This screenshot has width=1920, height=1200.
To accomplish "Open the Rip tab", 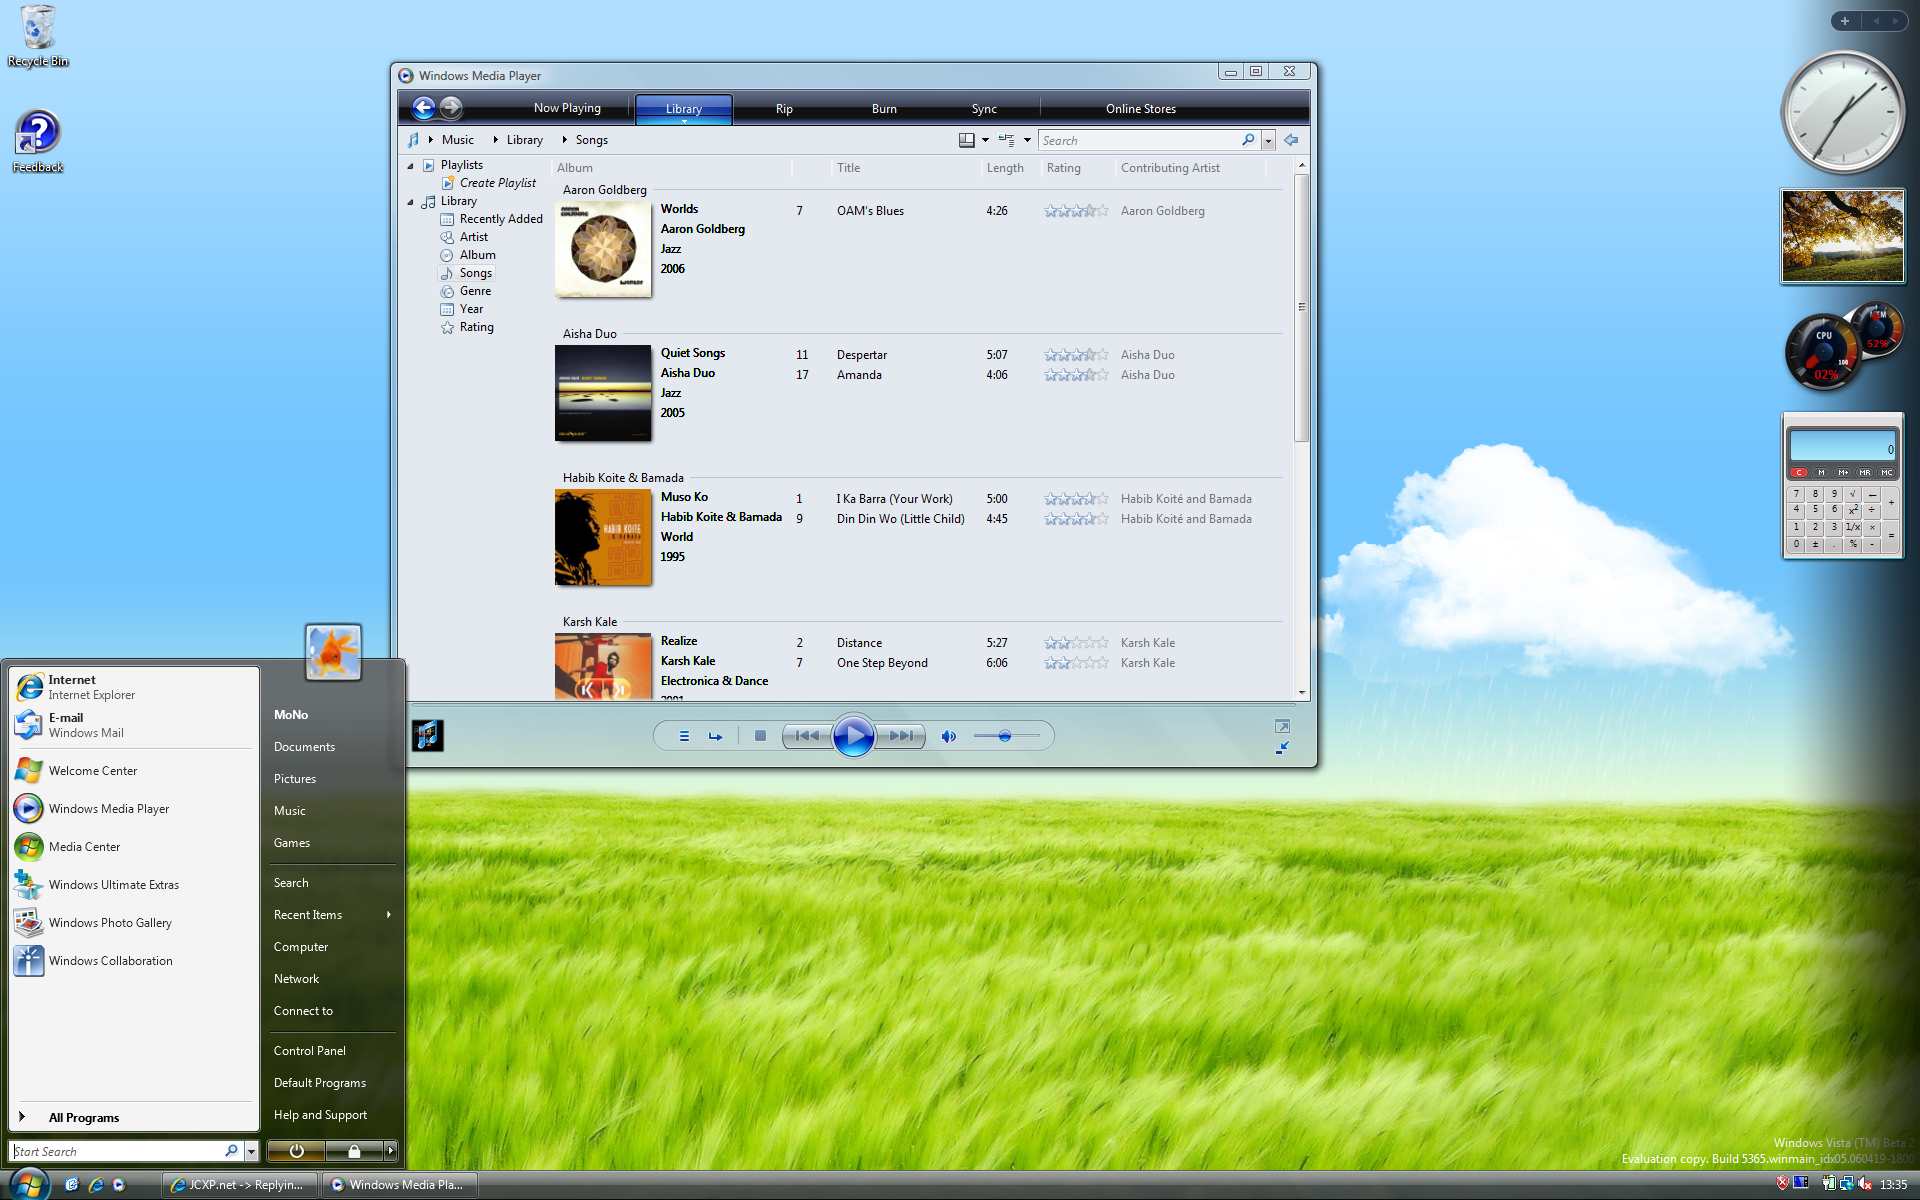I will (784, 108).
